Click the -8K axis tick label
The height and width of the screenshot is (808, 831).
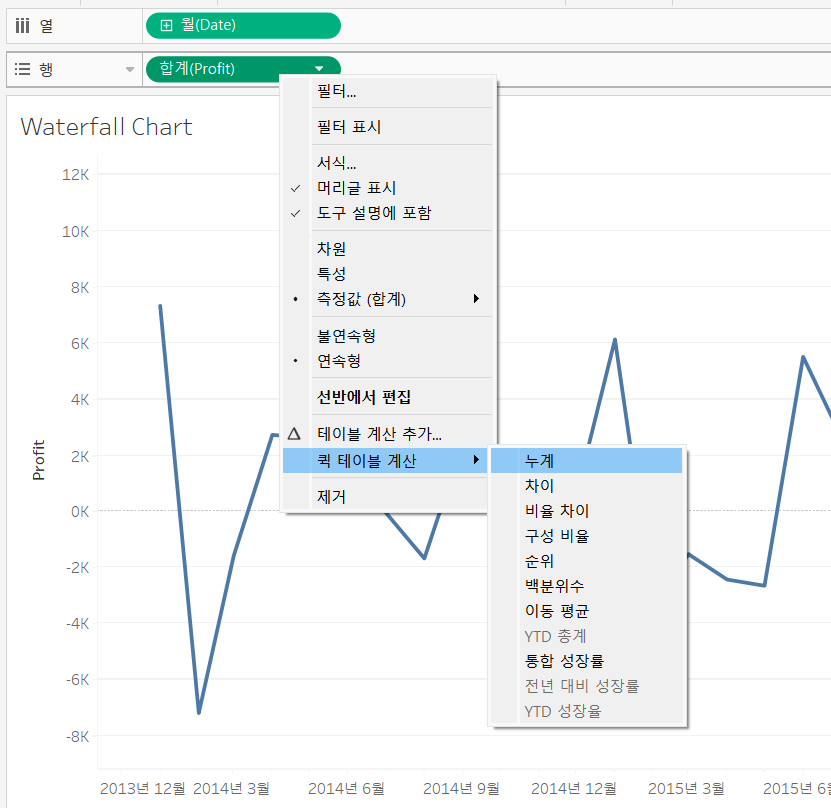point(77,736)
